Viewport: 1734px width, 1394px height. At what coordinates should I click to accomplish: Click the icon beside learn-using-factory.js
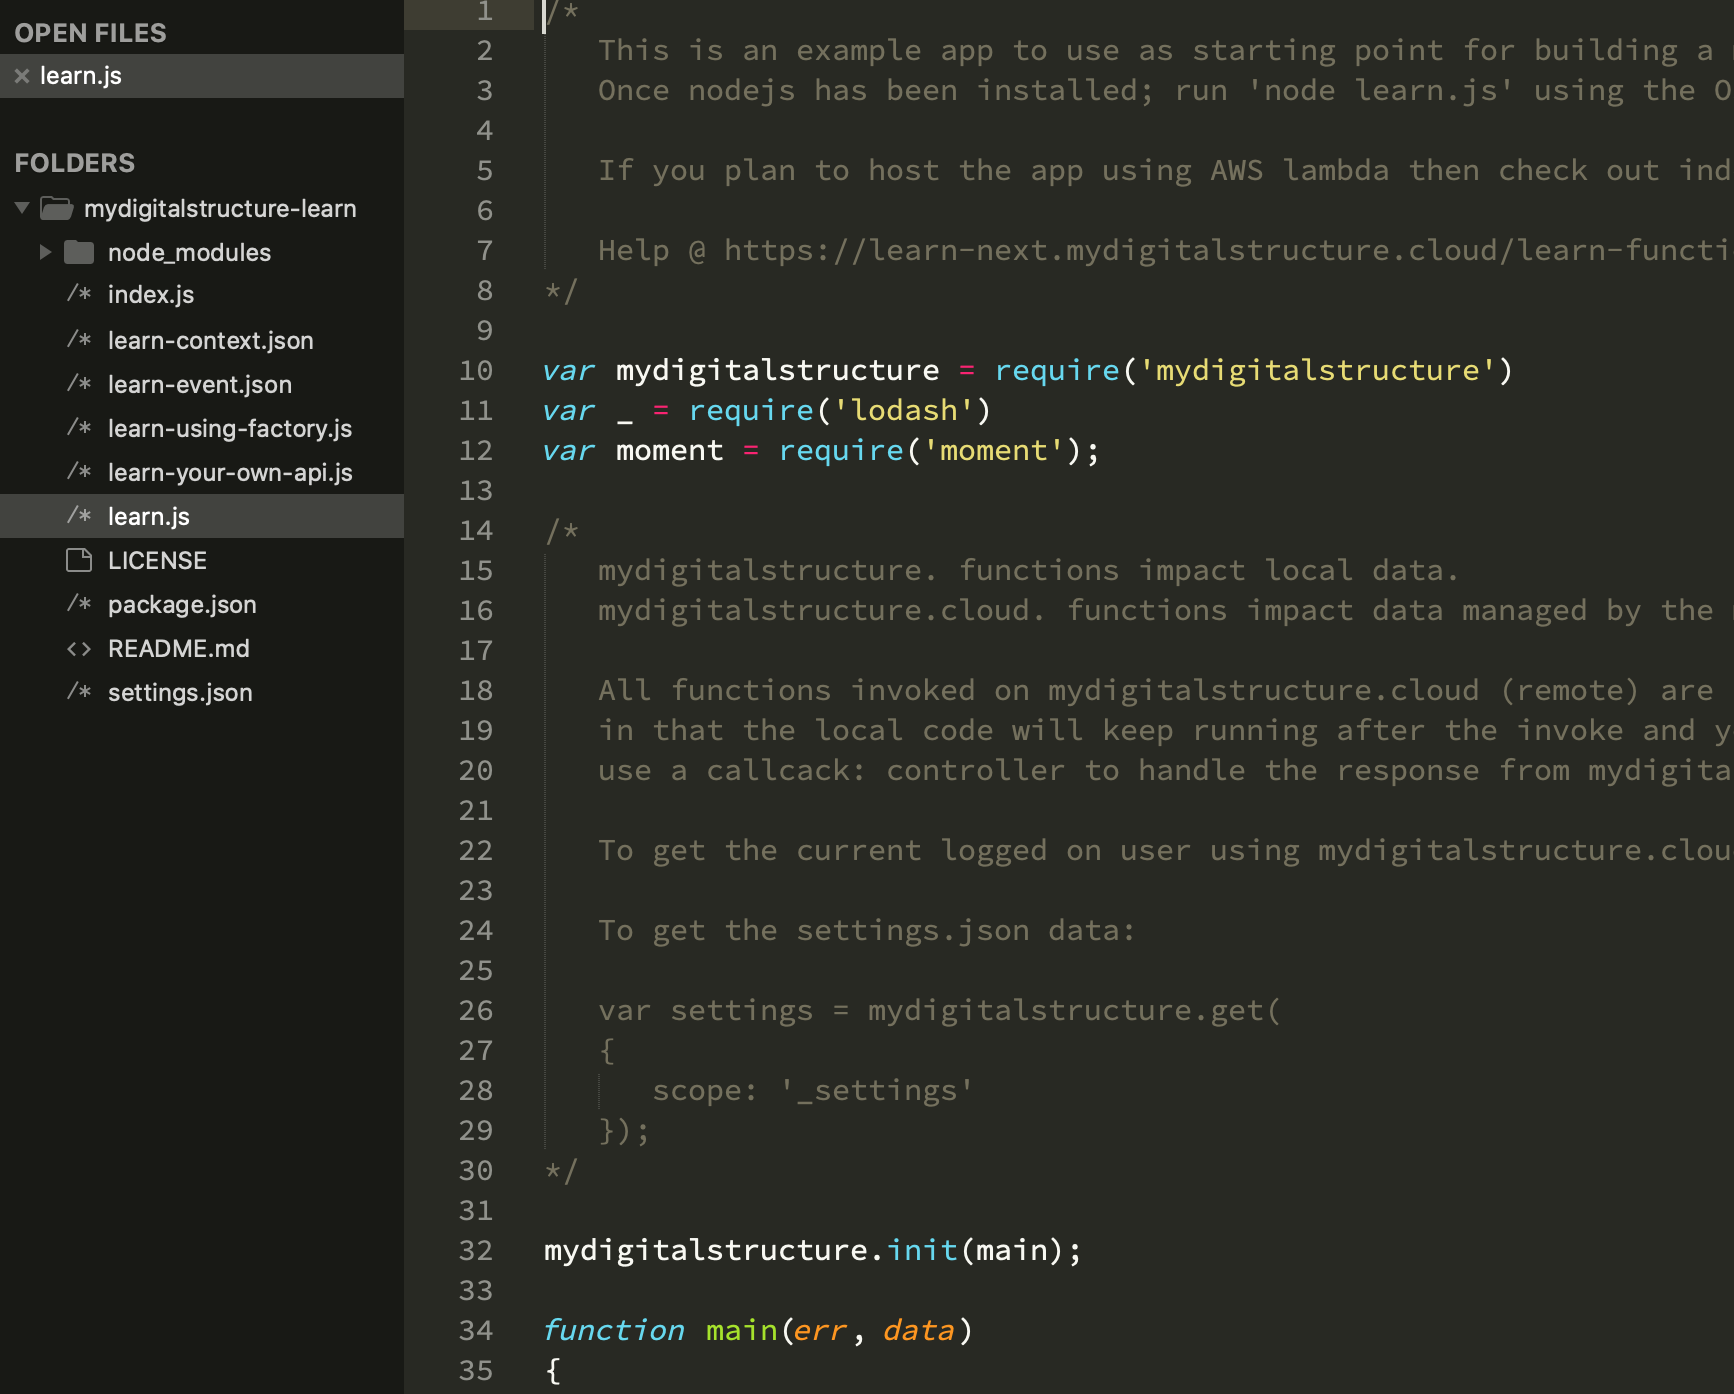[x=79, y=428]
